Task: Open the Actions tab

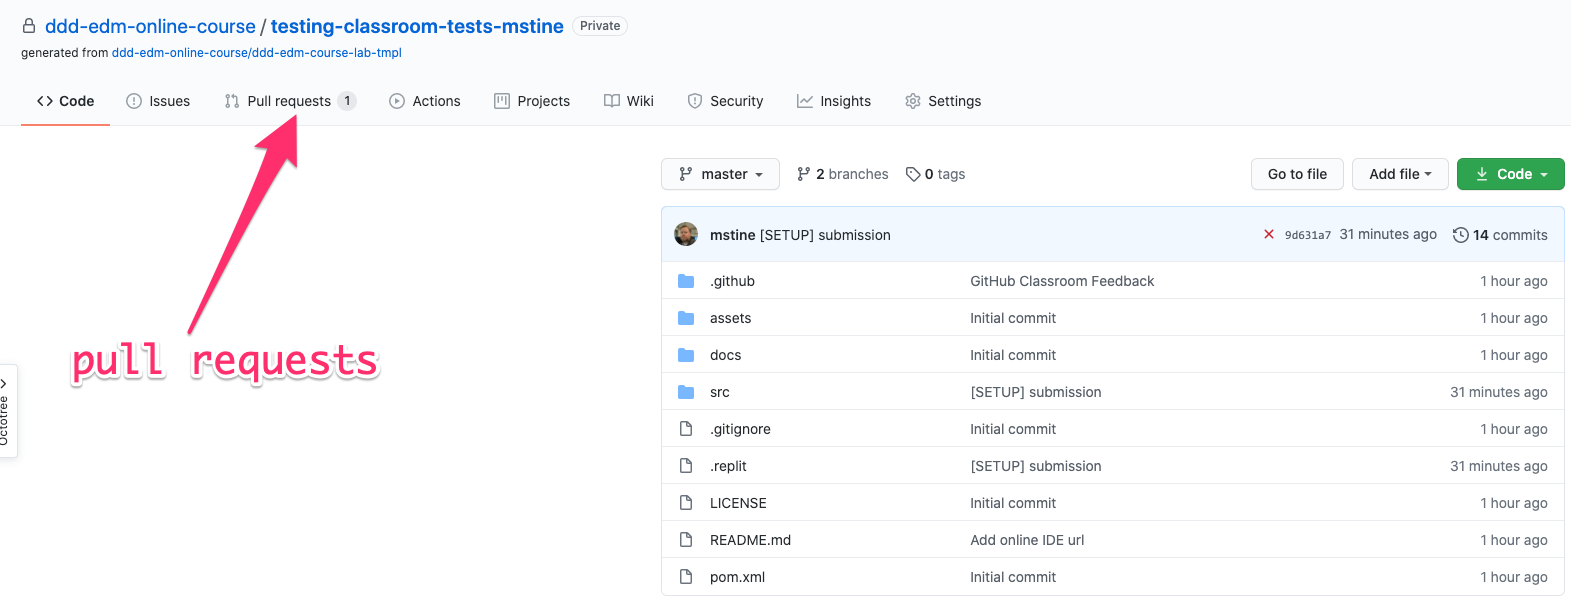Action: [425, 101]
